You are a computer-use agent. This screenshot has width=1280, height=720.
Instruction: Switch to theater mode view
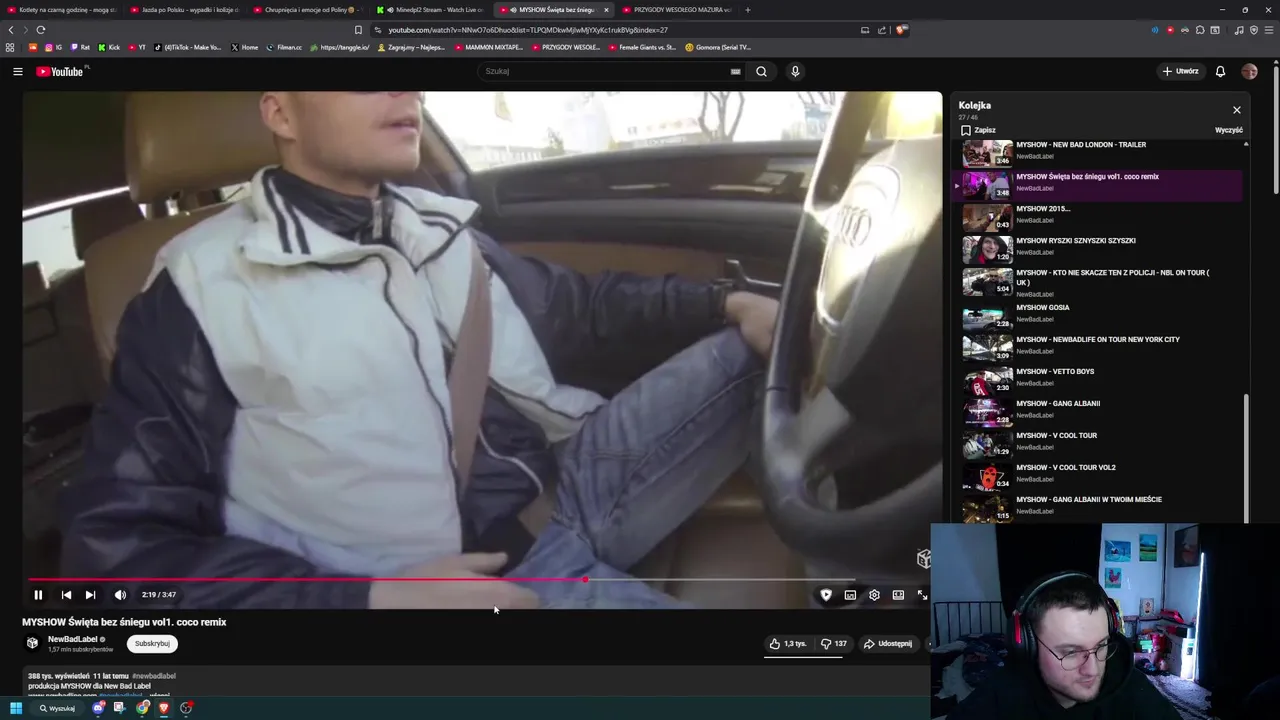(898, 595)
